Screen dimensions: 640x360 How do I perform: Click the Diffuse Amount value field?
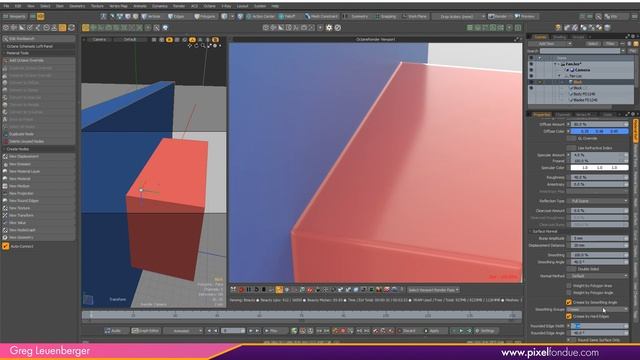coord(599,124)
